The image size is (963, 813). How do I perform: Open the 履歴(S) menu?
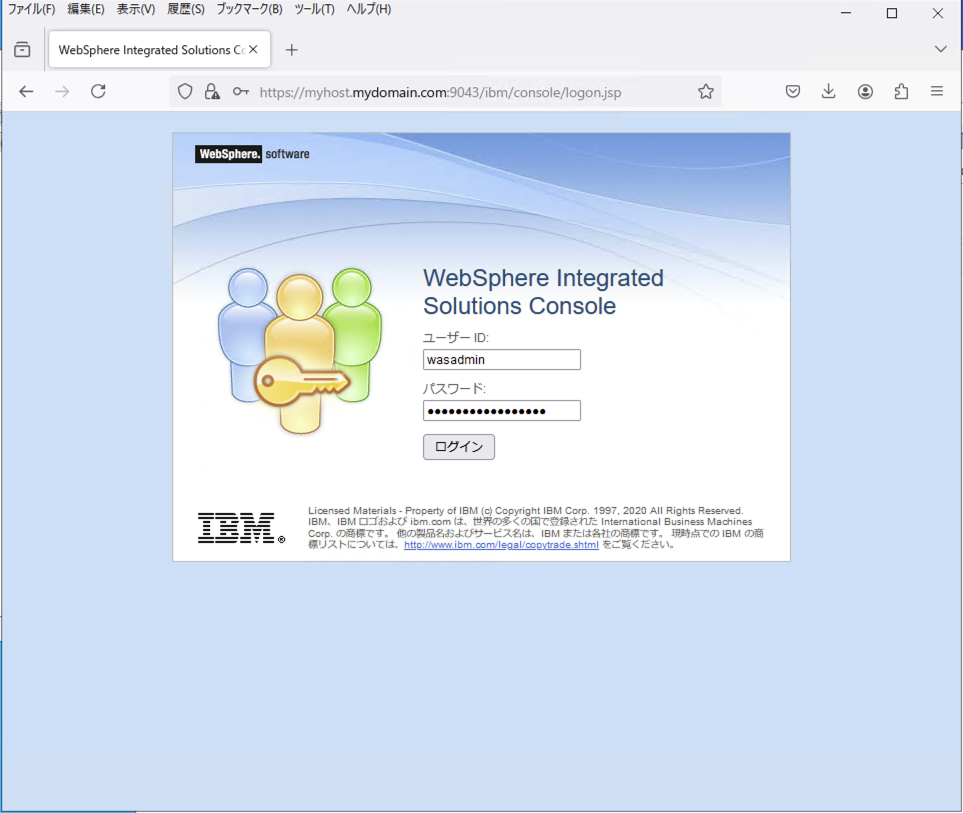[x=186, y=9]
